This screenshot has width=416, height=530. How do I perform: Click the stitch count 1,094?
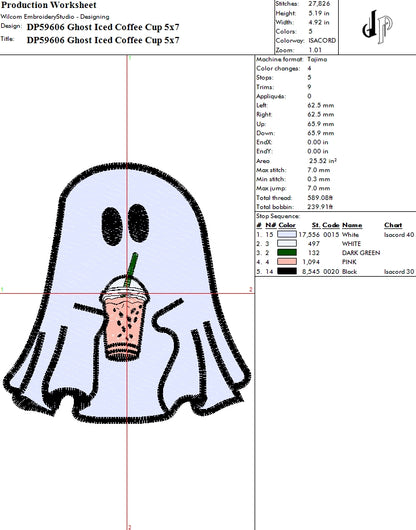click(311, 262)
